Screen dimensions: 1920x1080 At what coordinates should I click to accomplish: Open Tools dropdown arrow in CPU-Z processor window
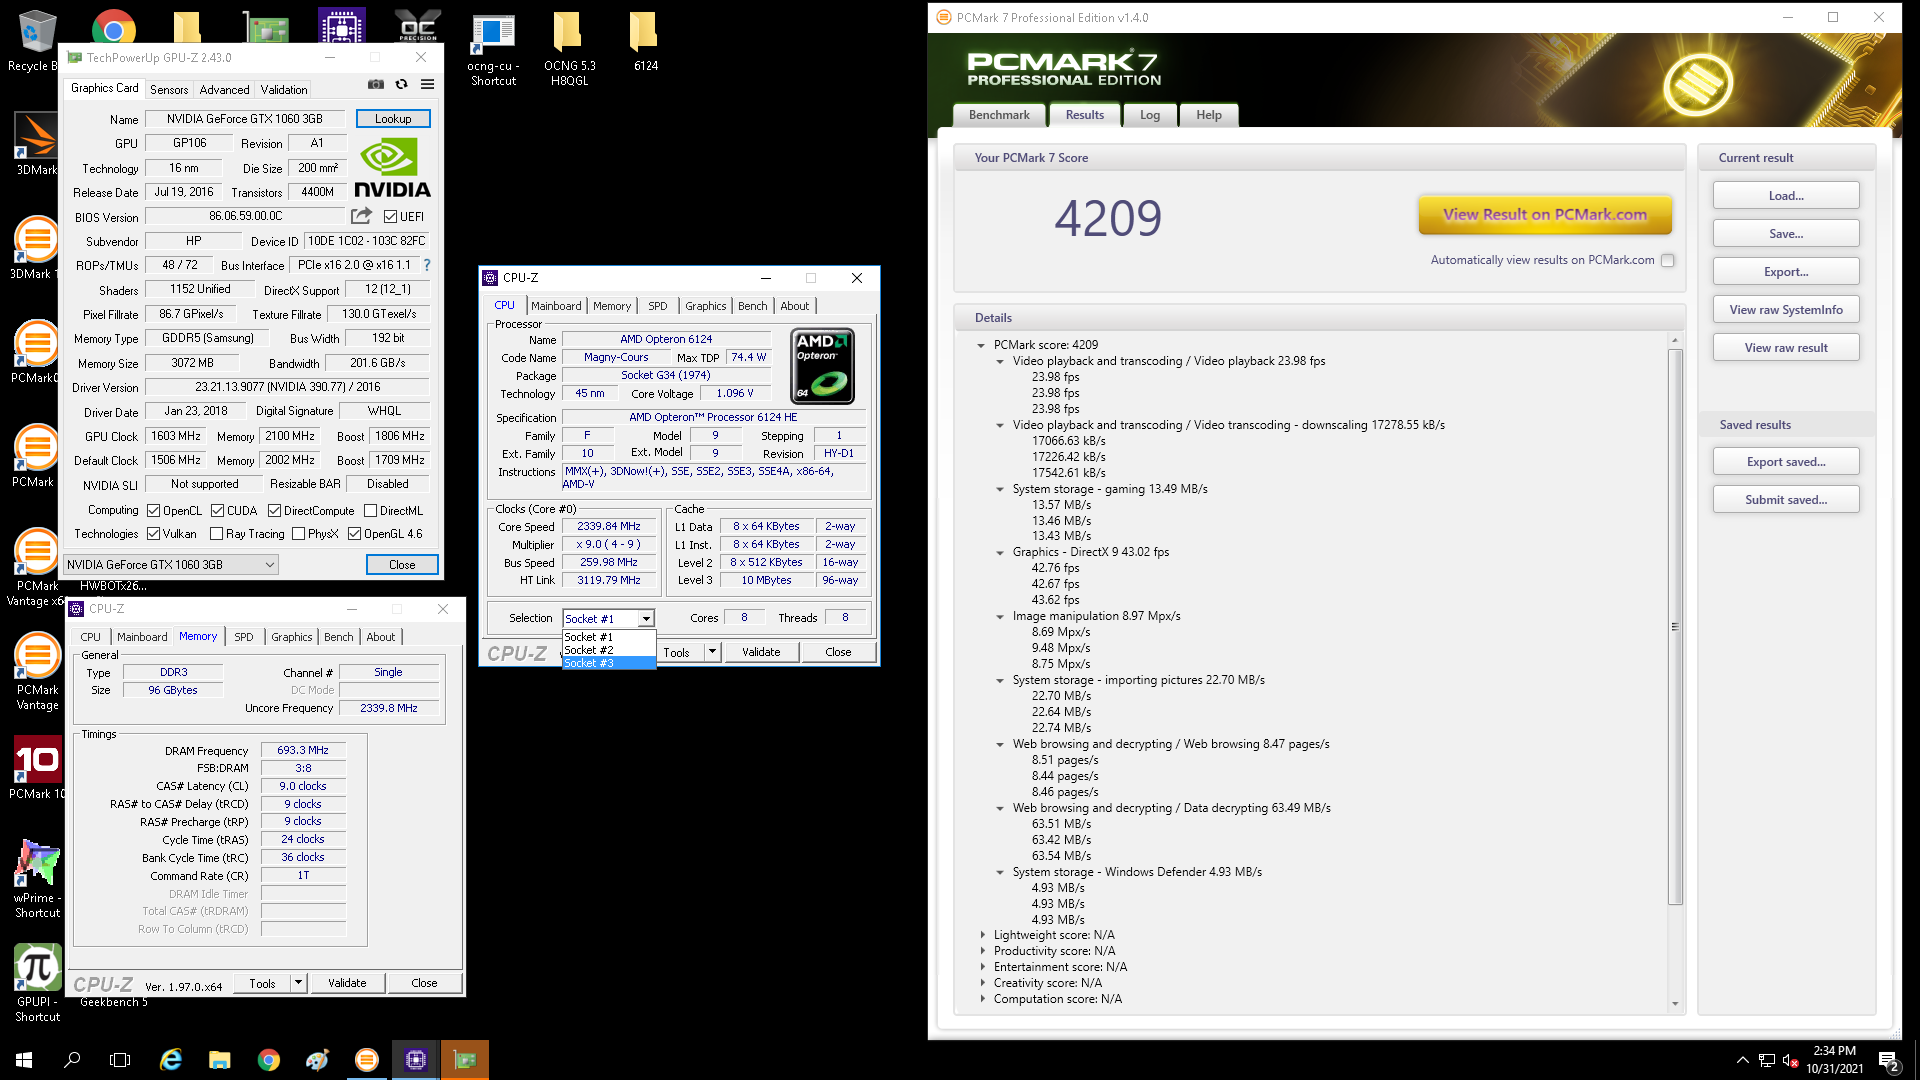(x=712, y=652)
